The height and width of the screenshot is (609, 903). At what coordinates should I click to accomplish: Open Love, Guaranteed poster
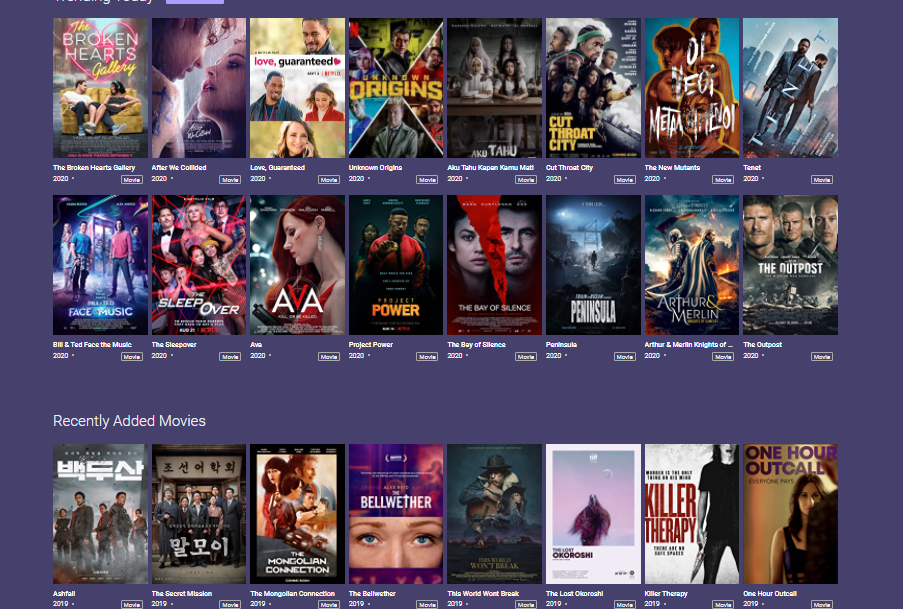(297, 88)
